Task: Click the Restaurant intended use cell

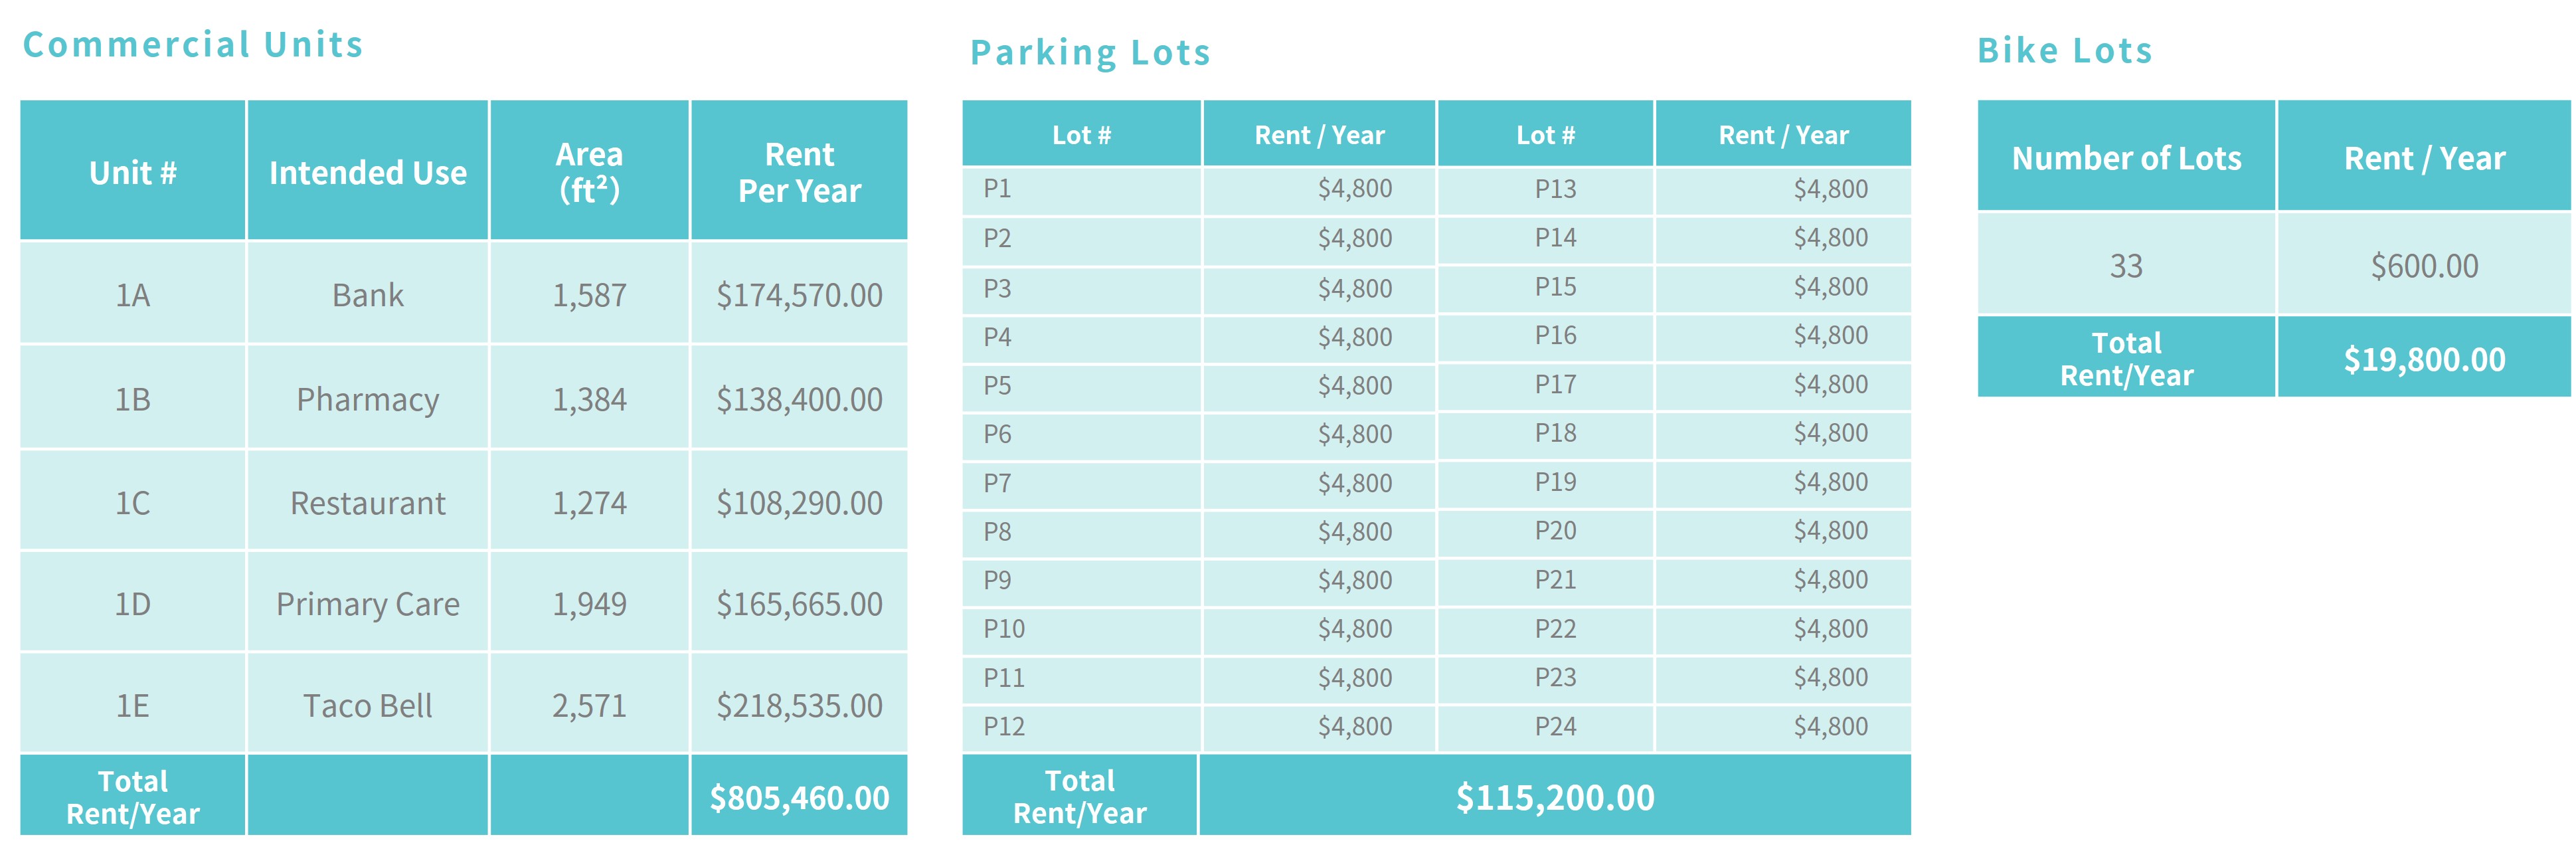Action: pyautogui.click(x=367, y=502)
